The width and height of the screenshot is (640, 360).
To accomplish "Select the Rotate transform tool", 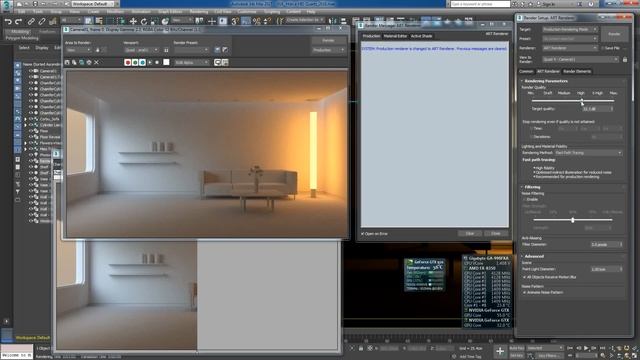I will point(144,21).
